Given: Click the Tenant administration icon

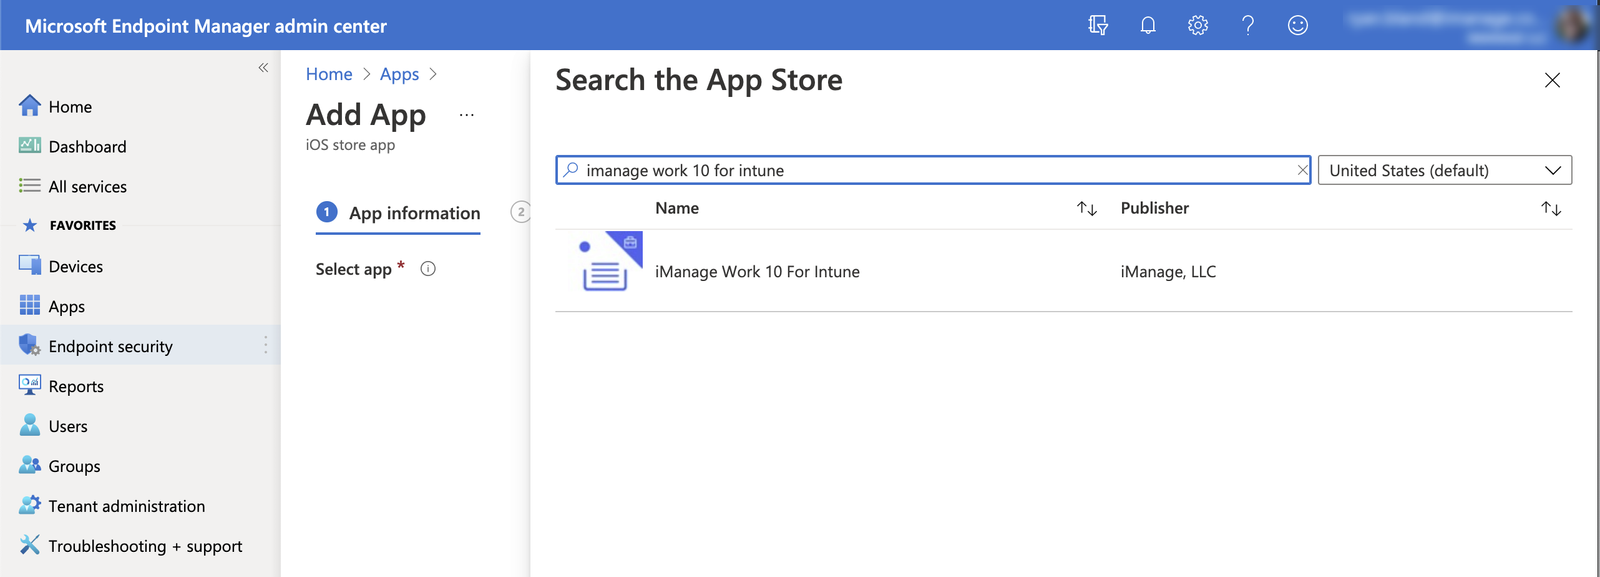Looking at the screenshot, I should (x=30, y=506).
